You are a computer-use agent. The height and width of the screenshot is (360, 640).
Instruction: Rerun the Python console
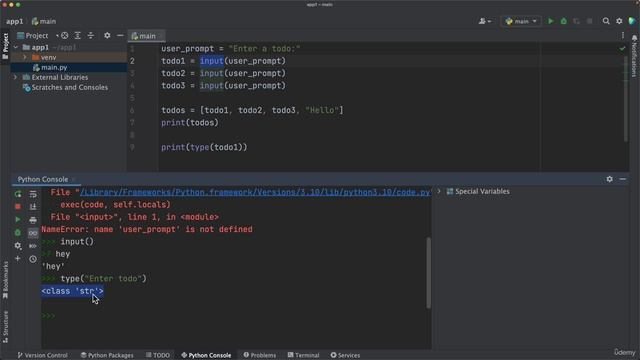tap(18, 194)
